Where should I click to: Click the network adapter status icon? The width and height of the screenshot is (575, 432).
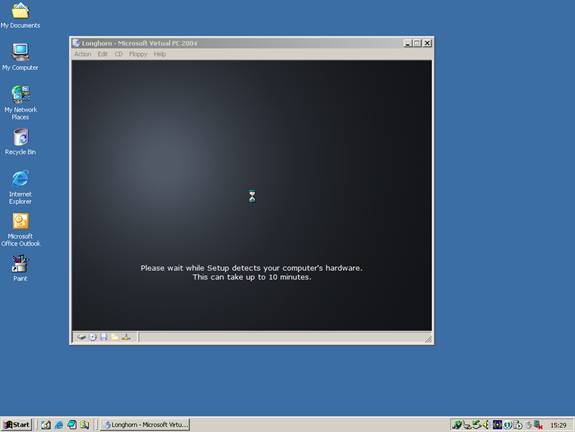tap(126, 337)
